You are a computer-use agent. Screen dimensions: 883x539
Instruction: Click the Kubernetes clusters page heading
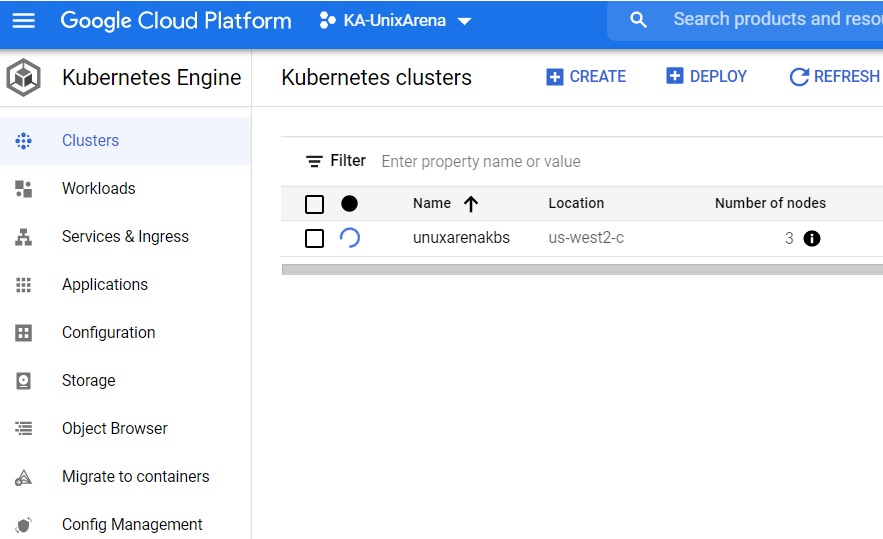pyautogui.click(x=376, y=77)
